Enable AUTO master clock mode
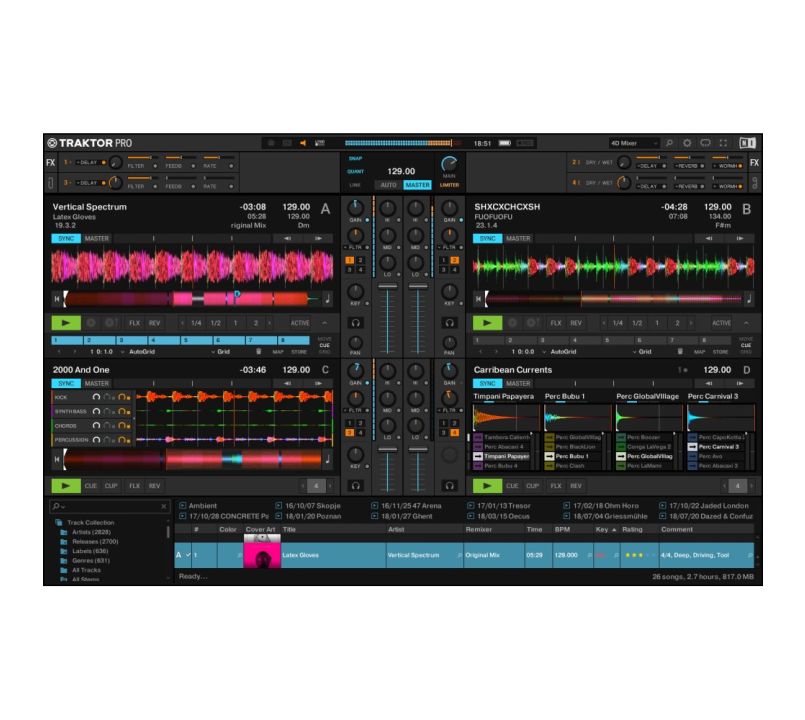The width and height of the screenshot is (805, 720). pos(388,185)
